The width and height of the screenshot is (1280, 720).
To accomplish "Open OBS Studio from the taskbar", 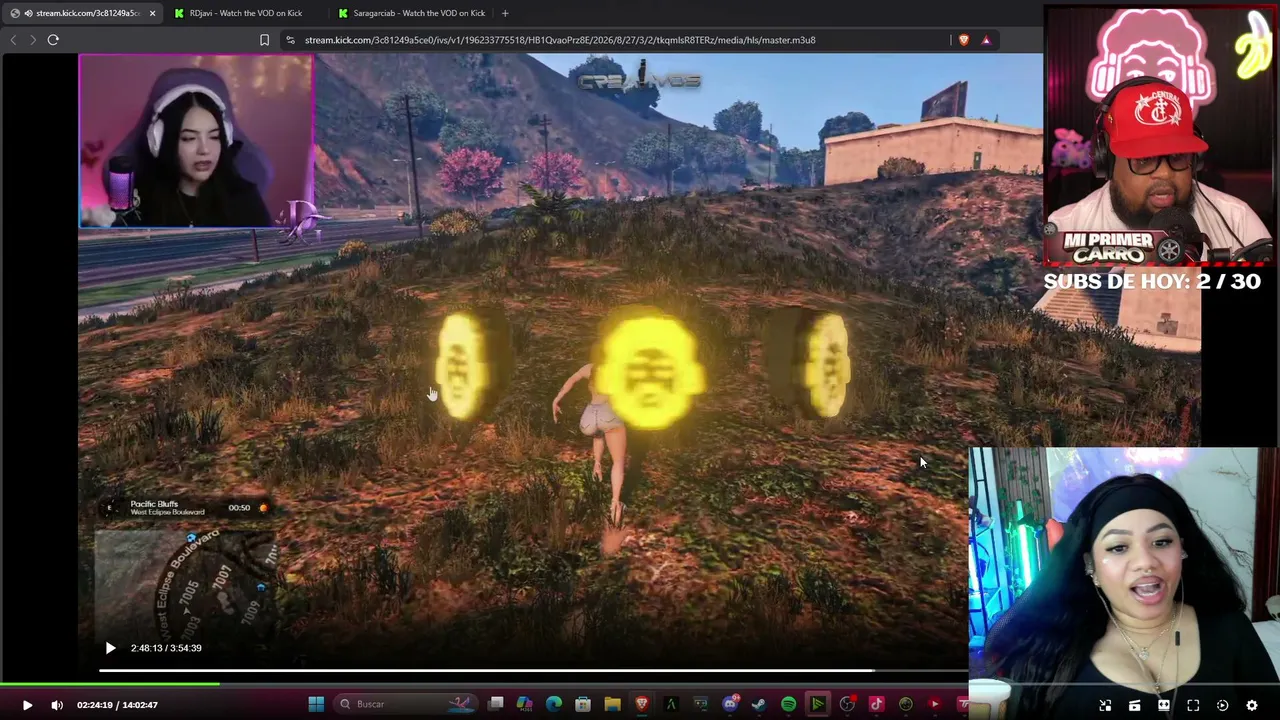I will 847,704.
